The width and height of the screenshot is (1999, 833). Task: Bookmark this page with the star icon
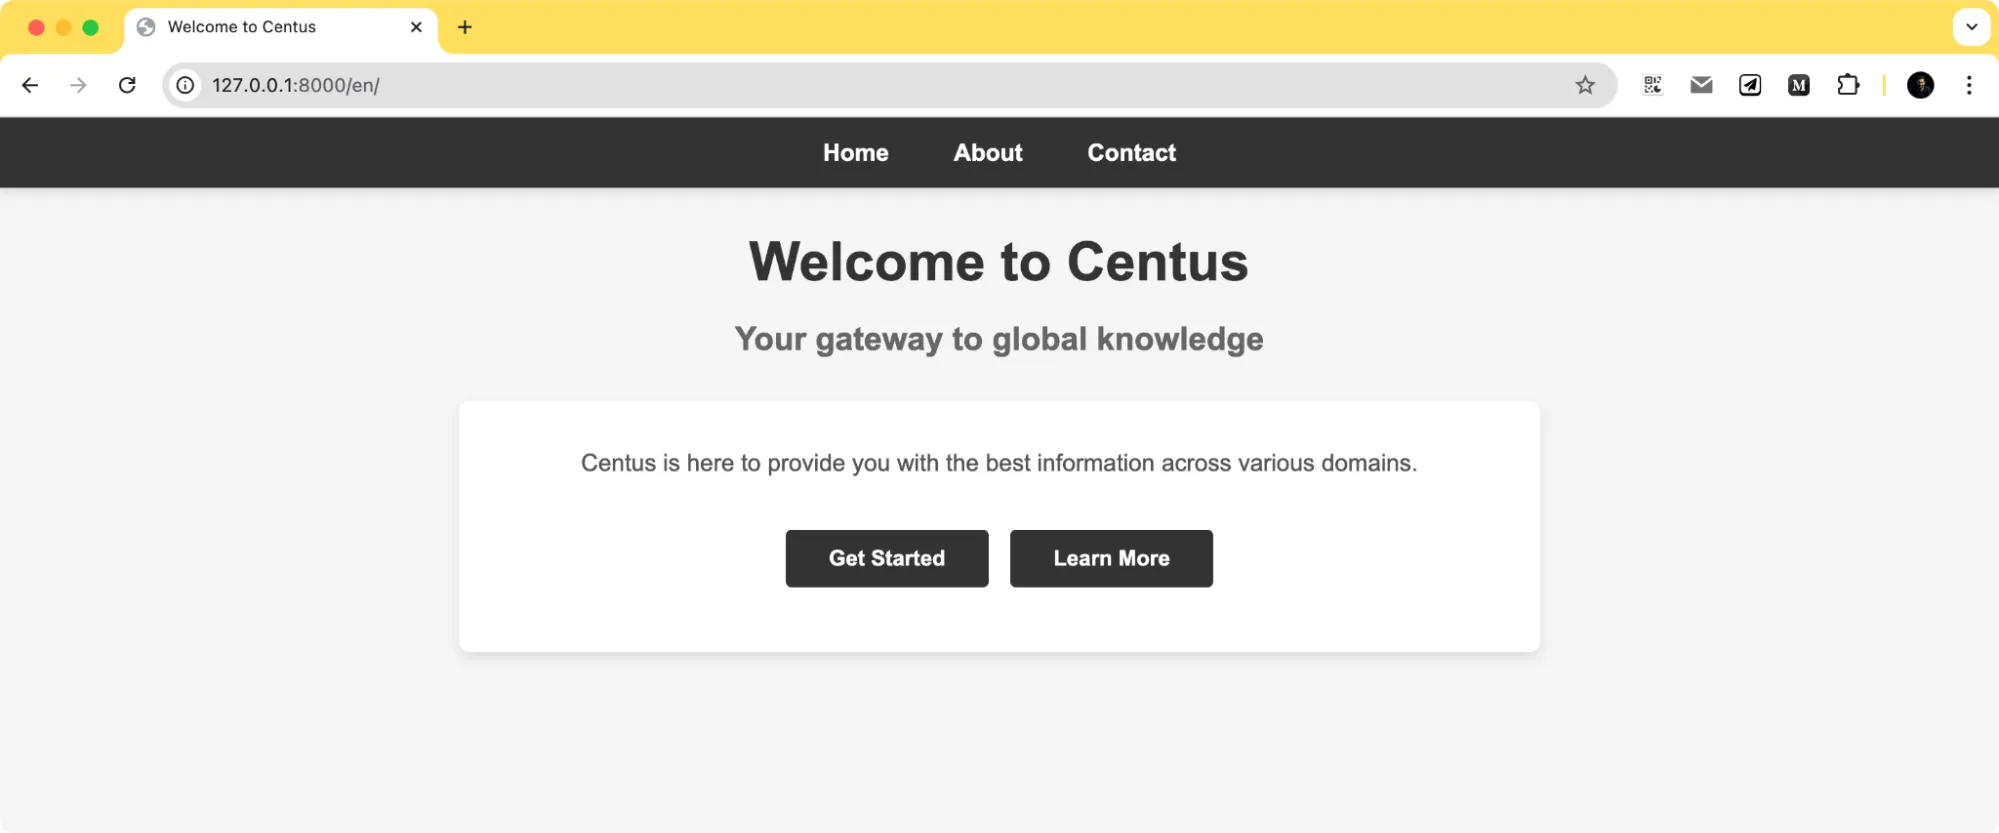pos(1585,85)
